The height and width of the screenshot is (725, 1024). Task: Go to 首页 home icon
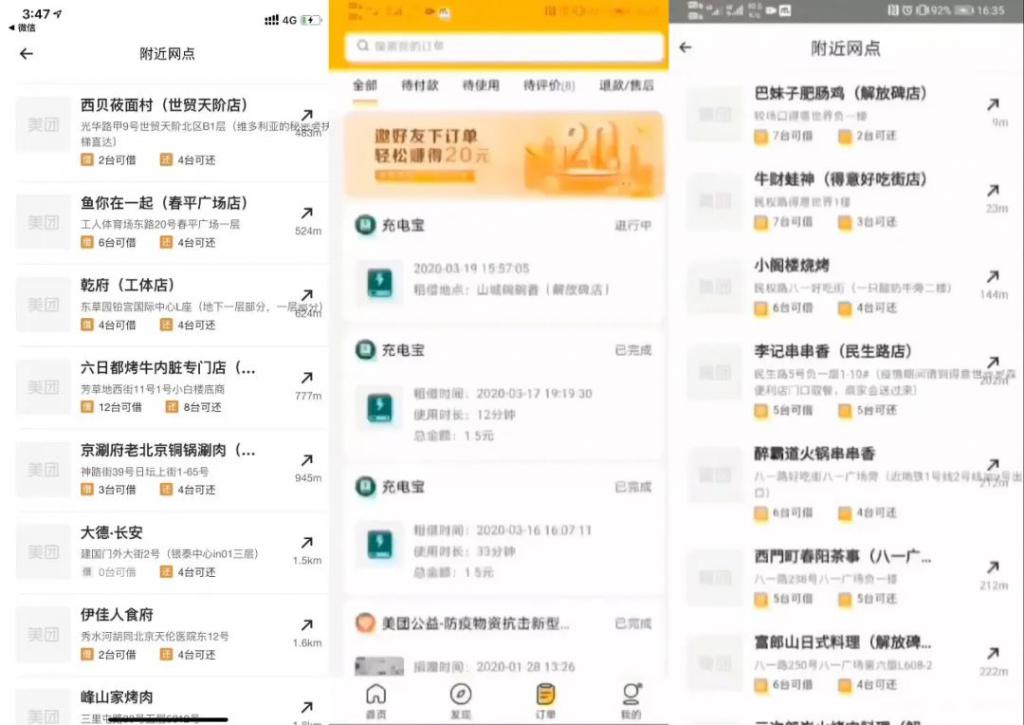(x=376, y=698)
